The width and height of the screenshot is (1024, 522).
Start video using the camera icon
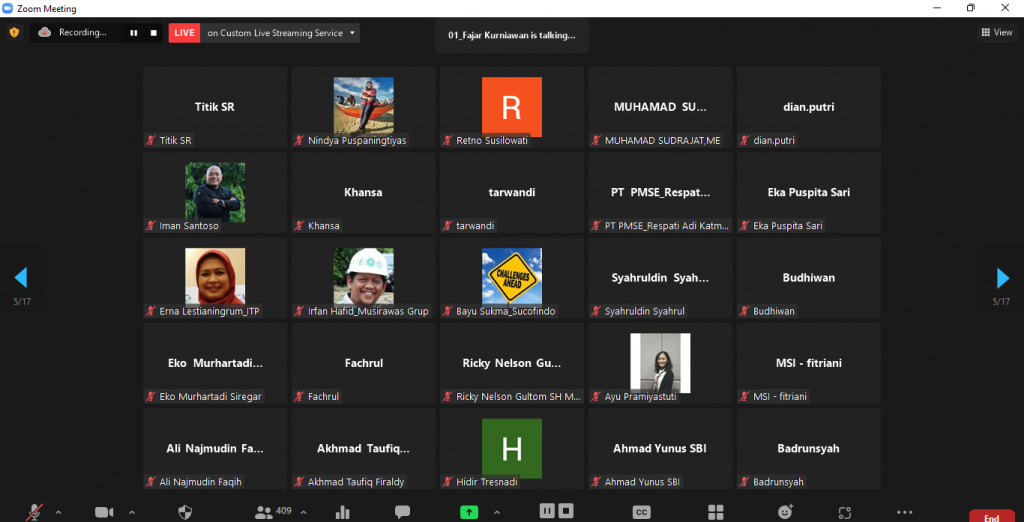104,512
